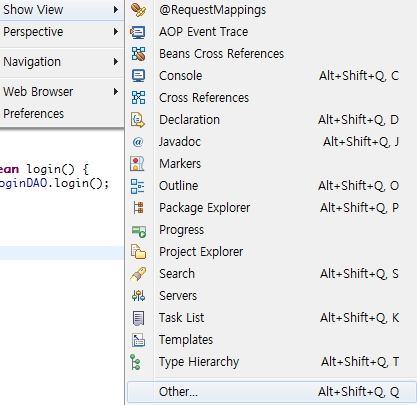The image size is (417, 405).
Task: Click the Markers view icon
Action: pos(137,164)
